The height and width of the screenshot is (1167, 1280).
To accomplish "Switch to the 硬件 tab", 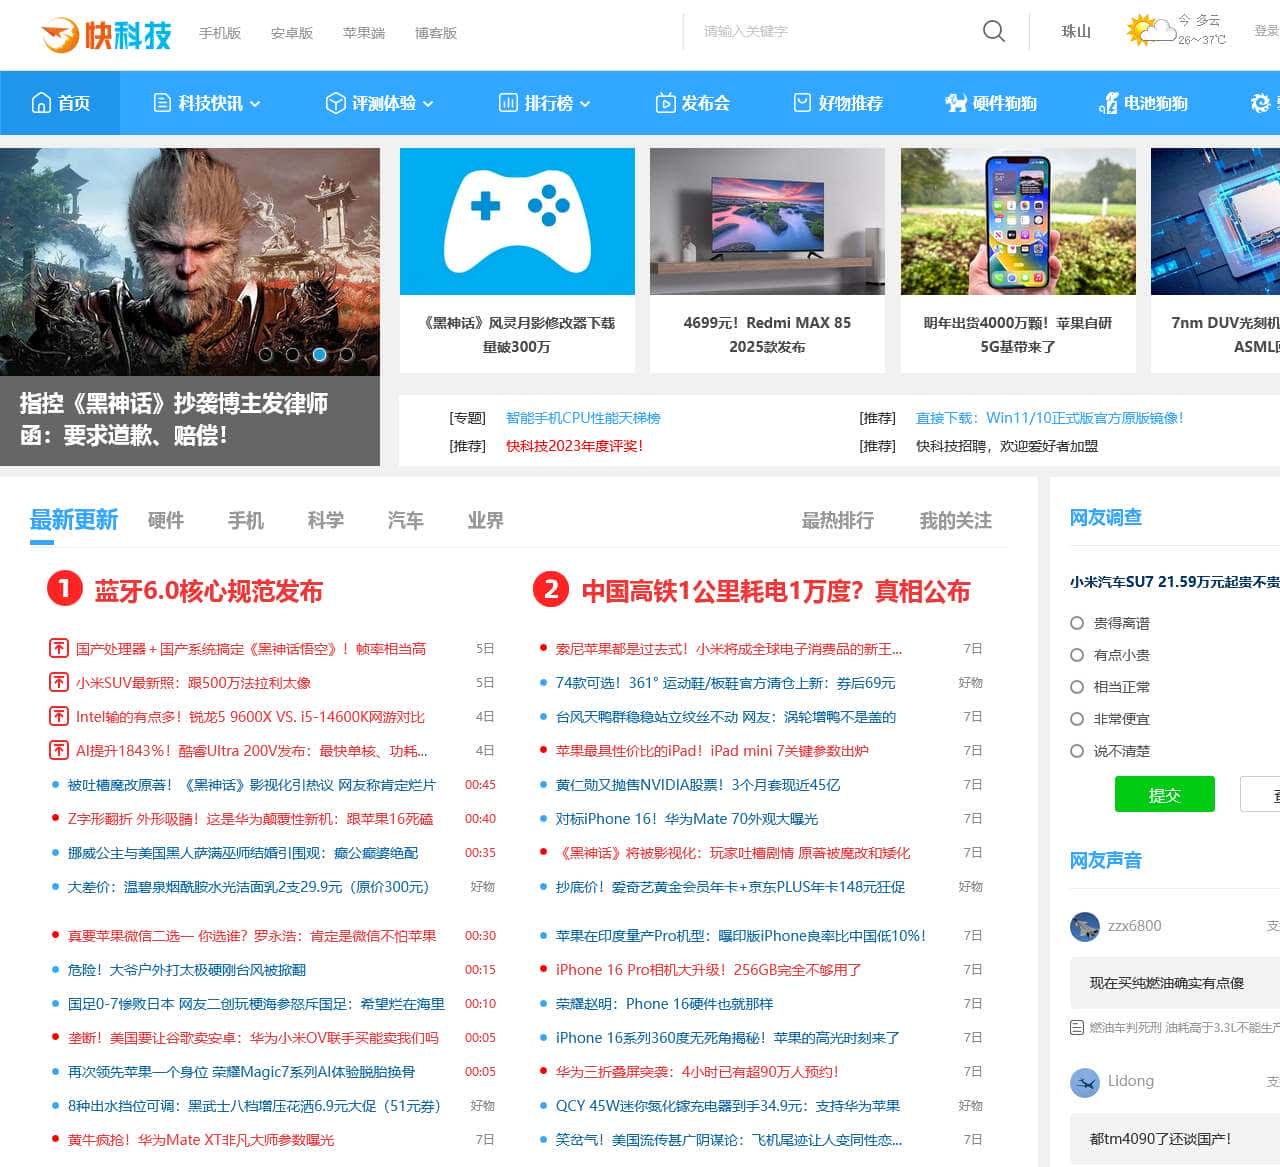I will 166,520.
